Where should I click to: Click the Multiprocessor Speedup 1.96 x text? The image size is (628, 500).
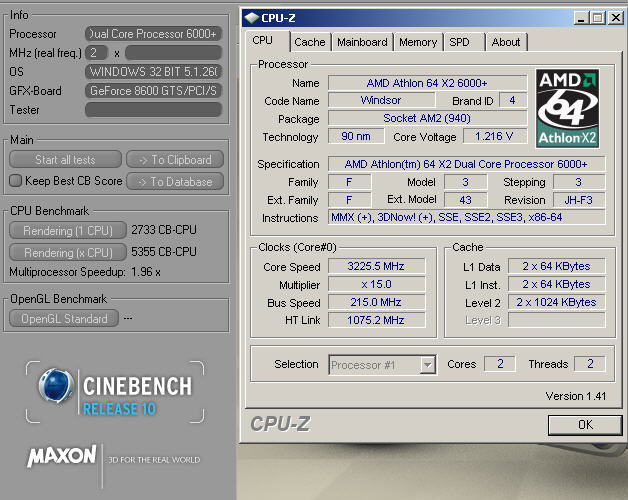tap(85, 272)
